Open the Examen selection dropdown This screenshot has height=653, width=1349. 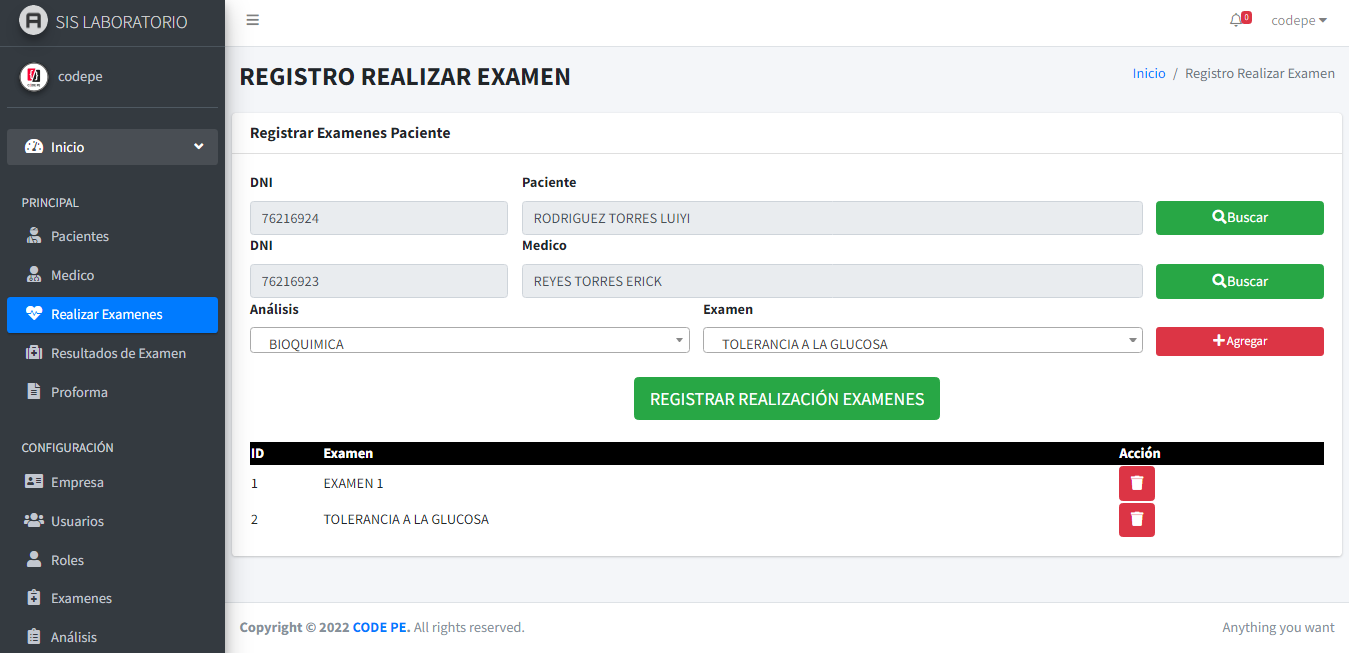[923, 340]
